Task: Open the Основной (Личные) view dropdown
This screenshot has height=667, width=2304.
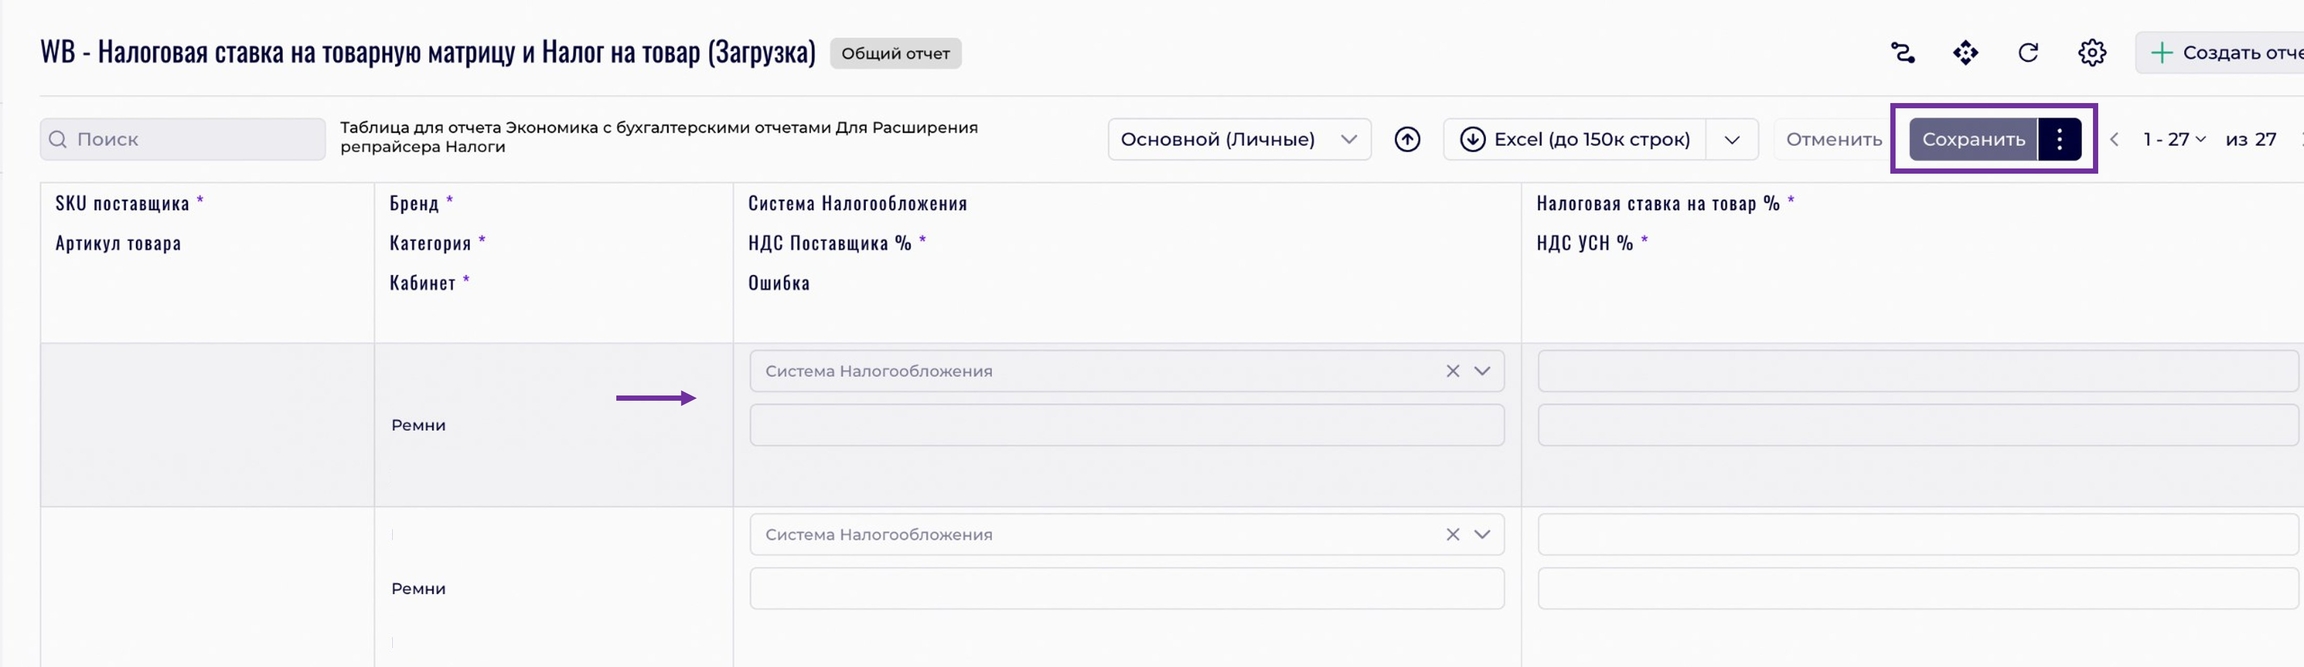Action: (x=1238, y=139)
